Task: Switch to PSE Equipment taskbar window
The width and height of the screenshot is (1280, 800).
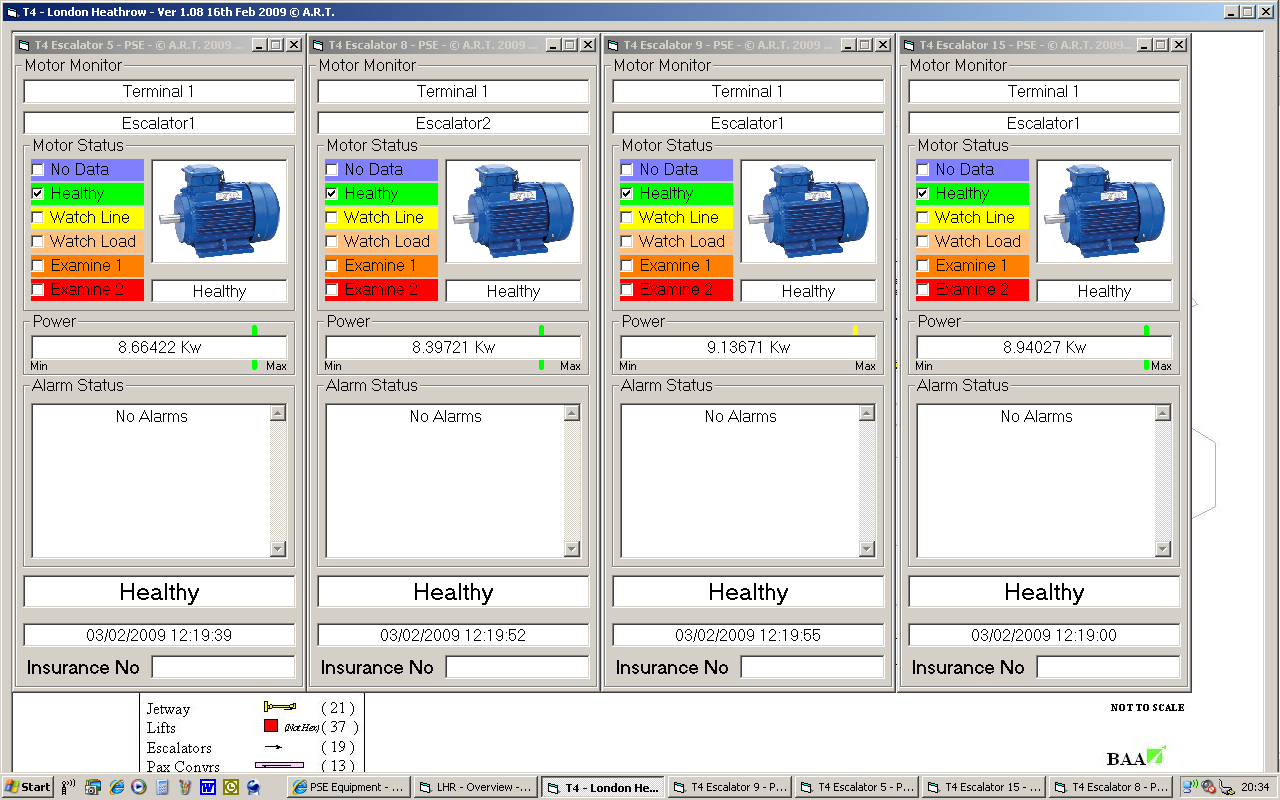Action: 348,787
